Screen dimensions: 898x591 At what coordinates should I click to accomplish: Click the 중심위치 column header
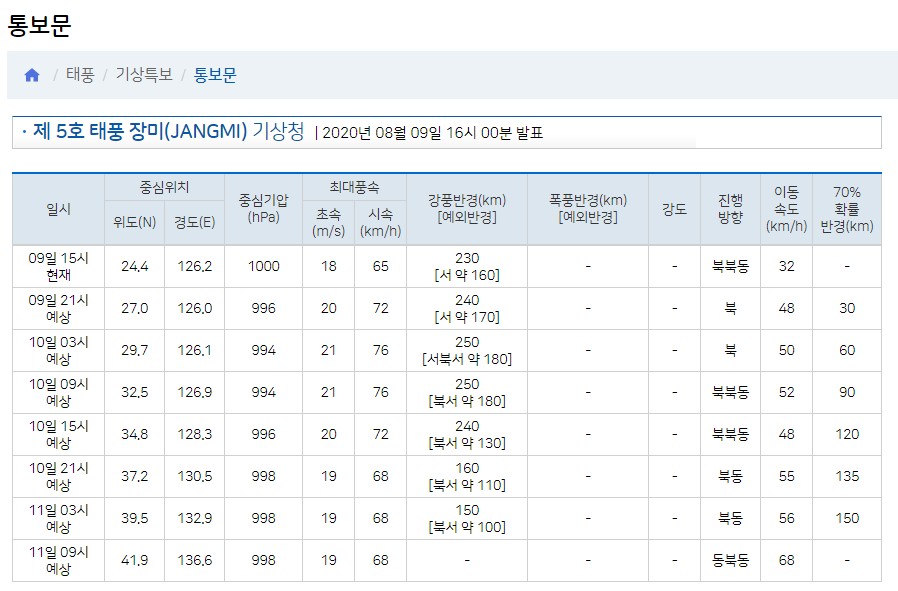(164, 187)
